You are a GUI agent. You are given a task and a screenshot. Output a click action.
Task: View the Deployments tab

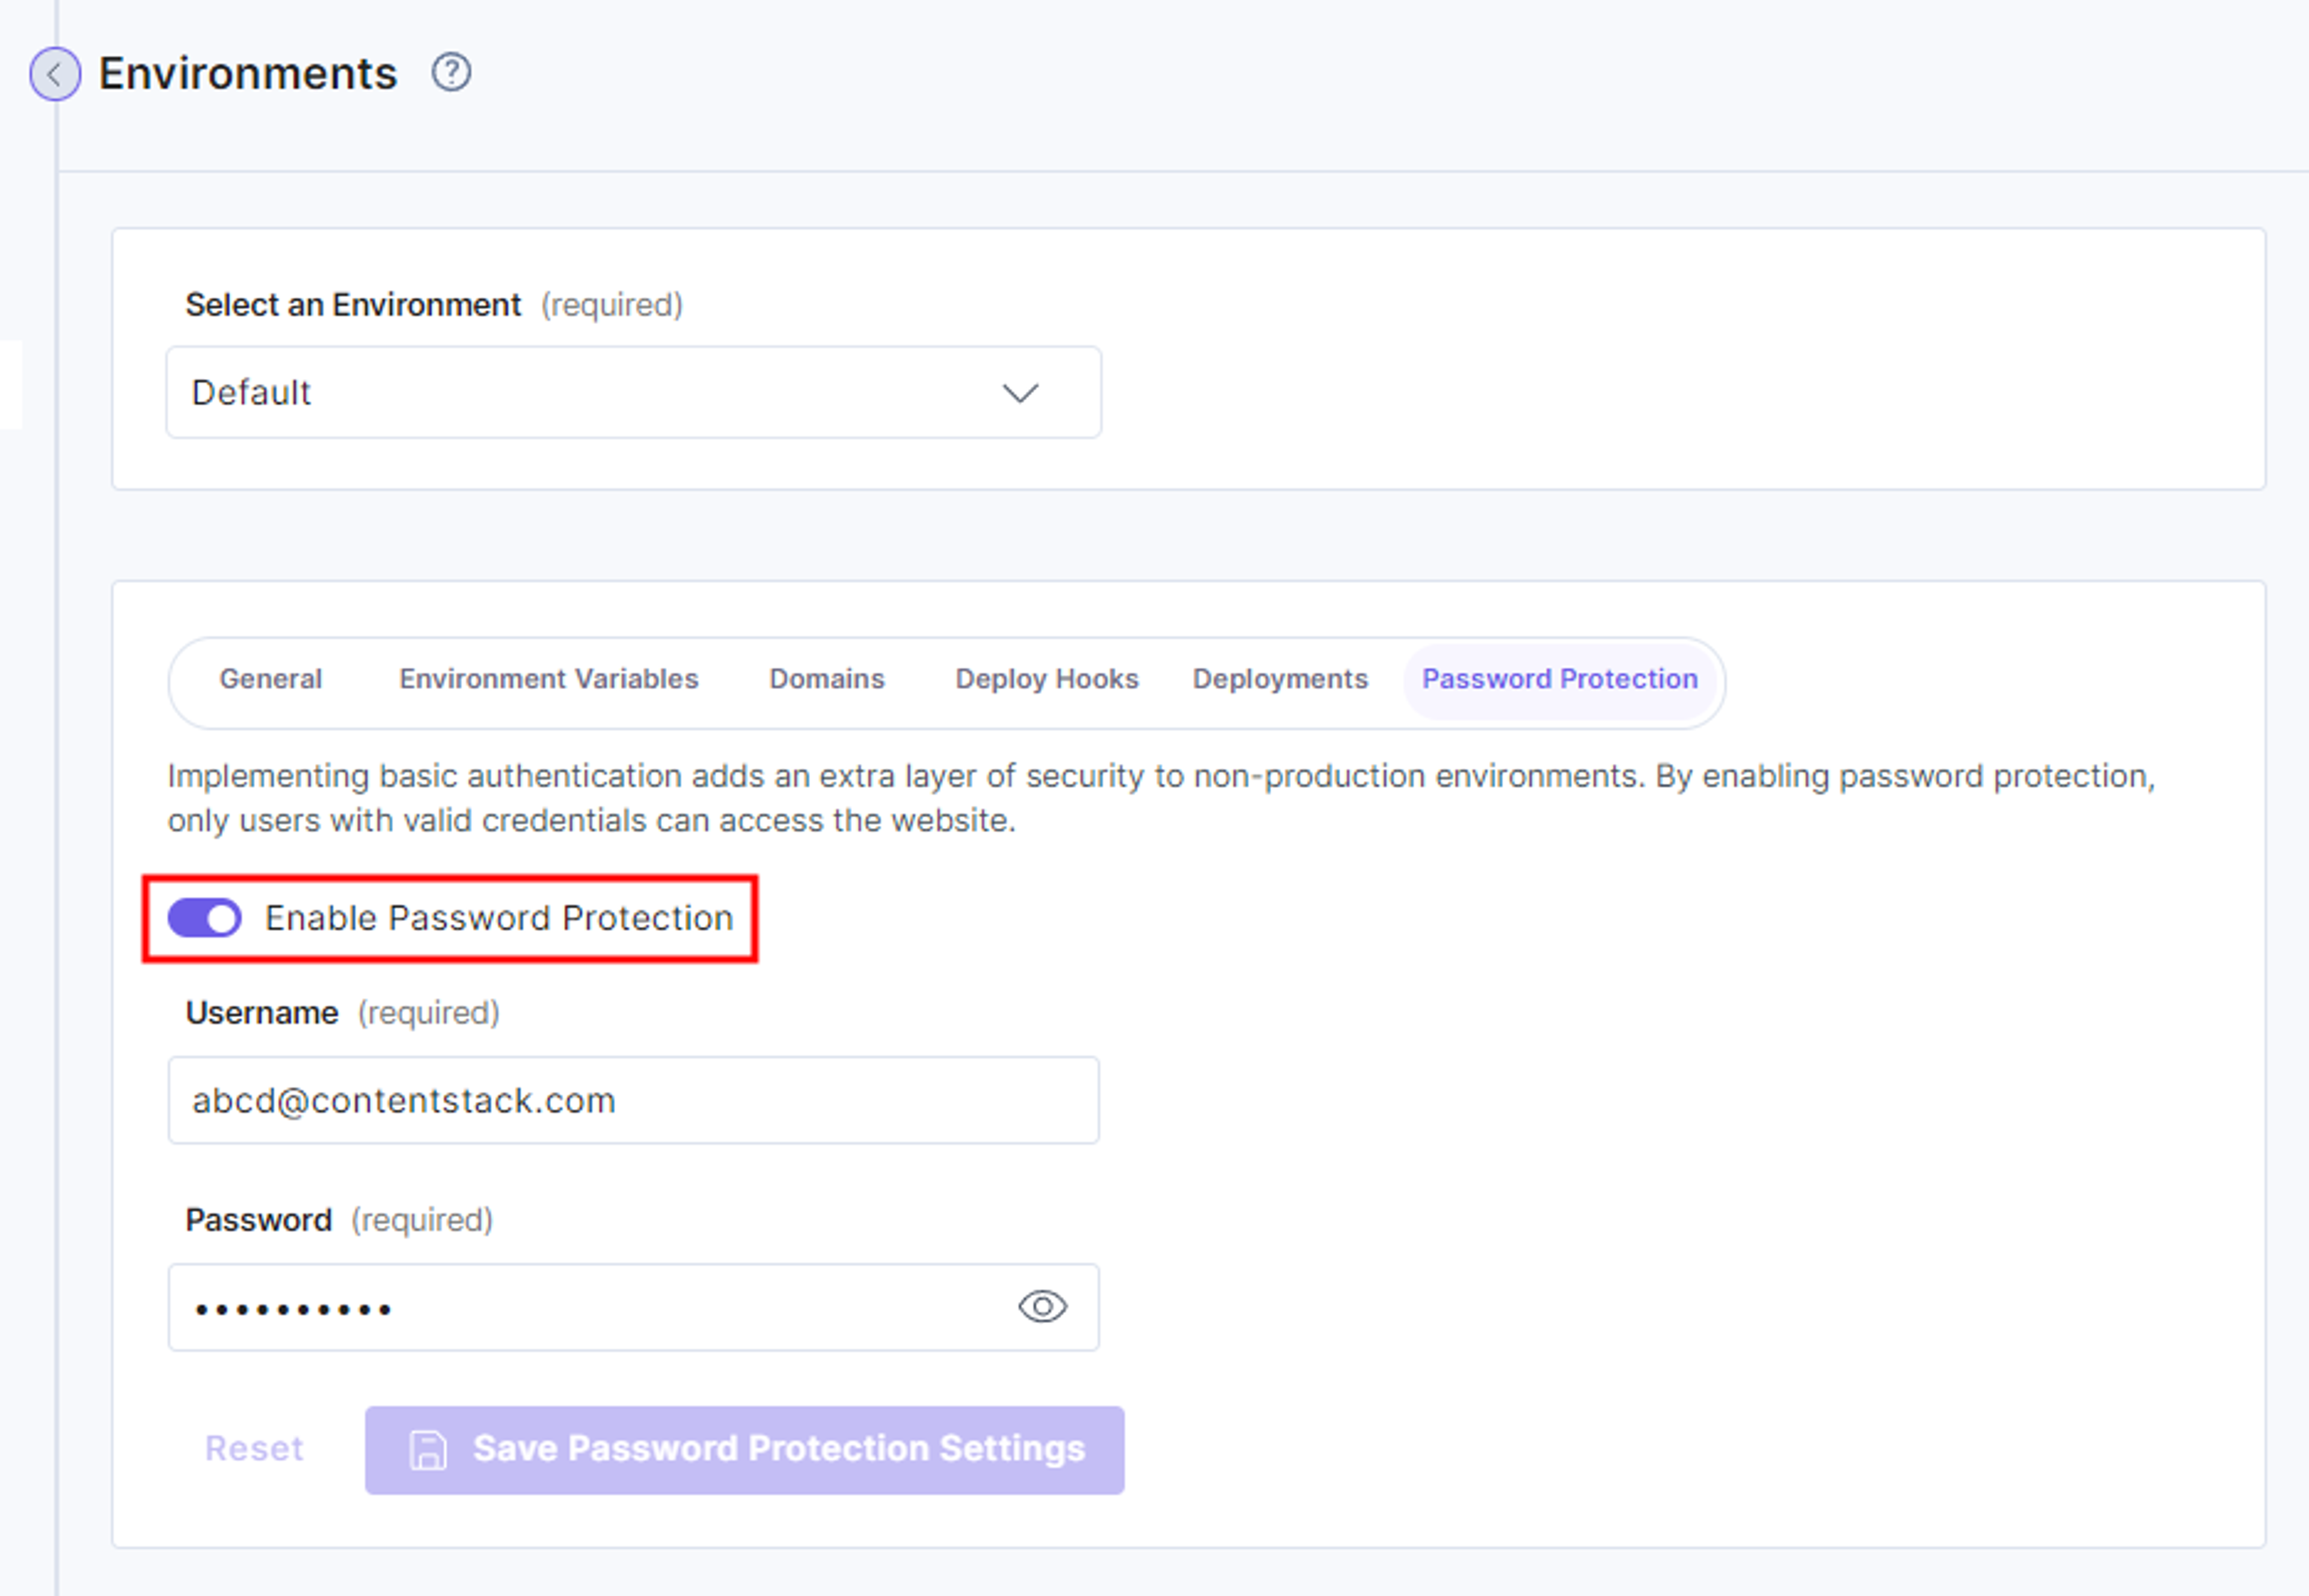[1280, 679]
